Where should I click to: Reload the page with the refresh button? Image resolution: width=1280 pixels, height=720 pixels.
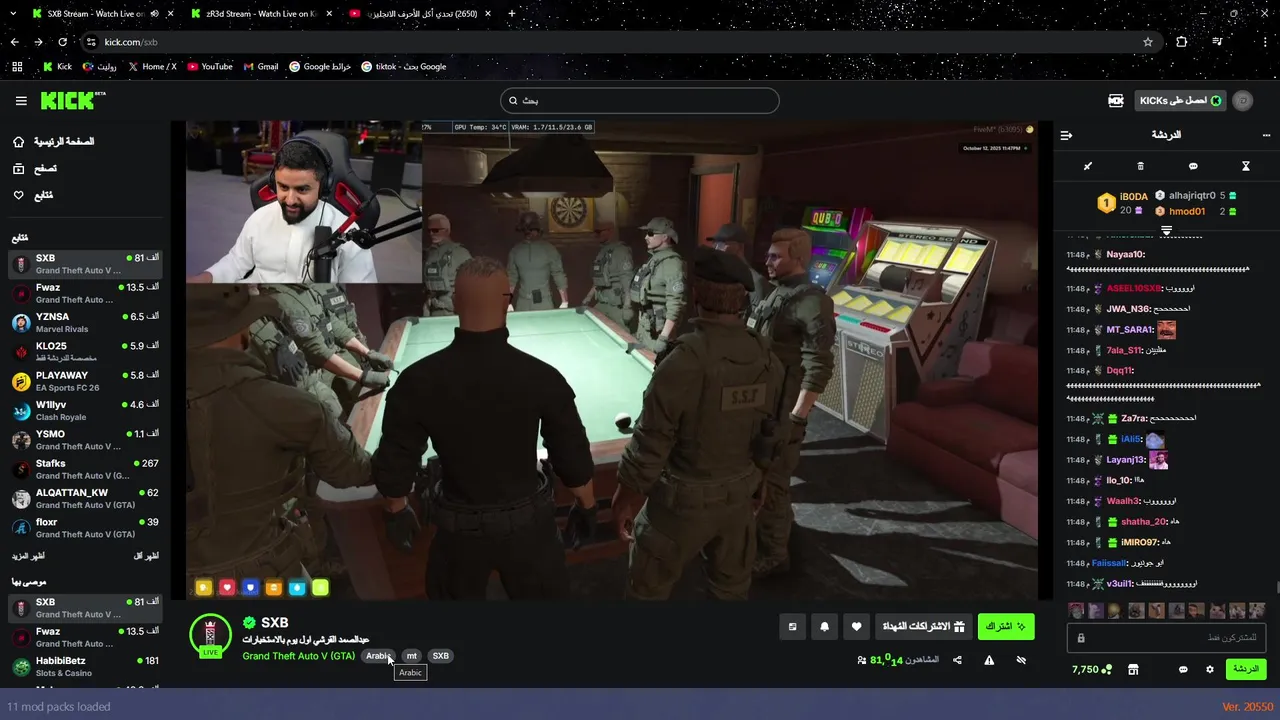63,42
